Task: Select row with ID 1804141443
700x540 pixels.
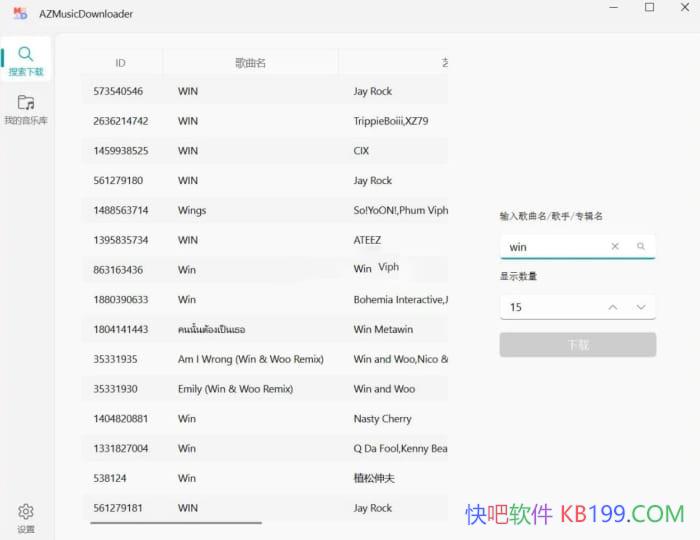Action: pyautogui.click(x=265, y=329)
